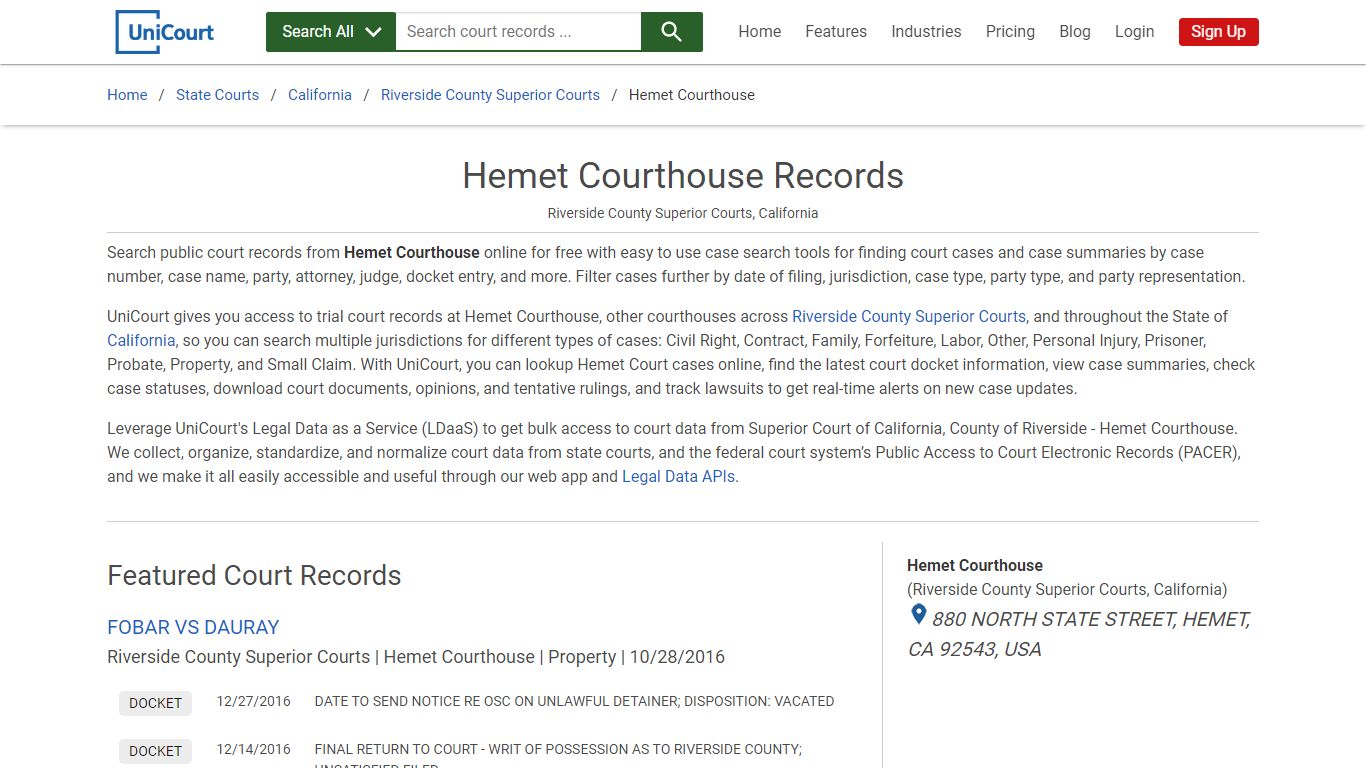Click the Hemet Courthouse Records heading
The height and width of the screenshot is (768, 1366).
tap(683, 176)
